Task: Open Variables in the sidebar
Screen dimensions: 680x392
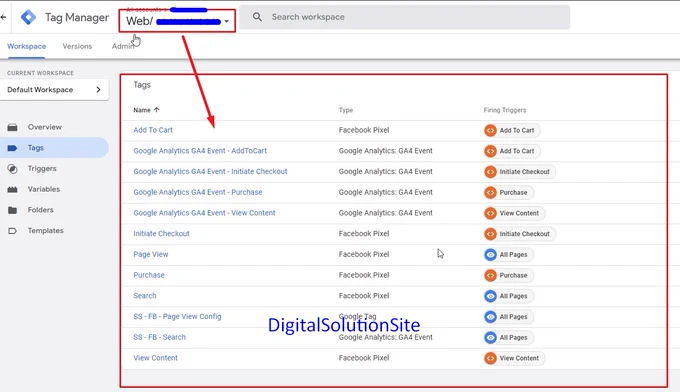Action: (44, 189)
